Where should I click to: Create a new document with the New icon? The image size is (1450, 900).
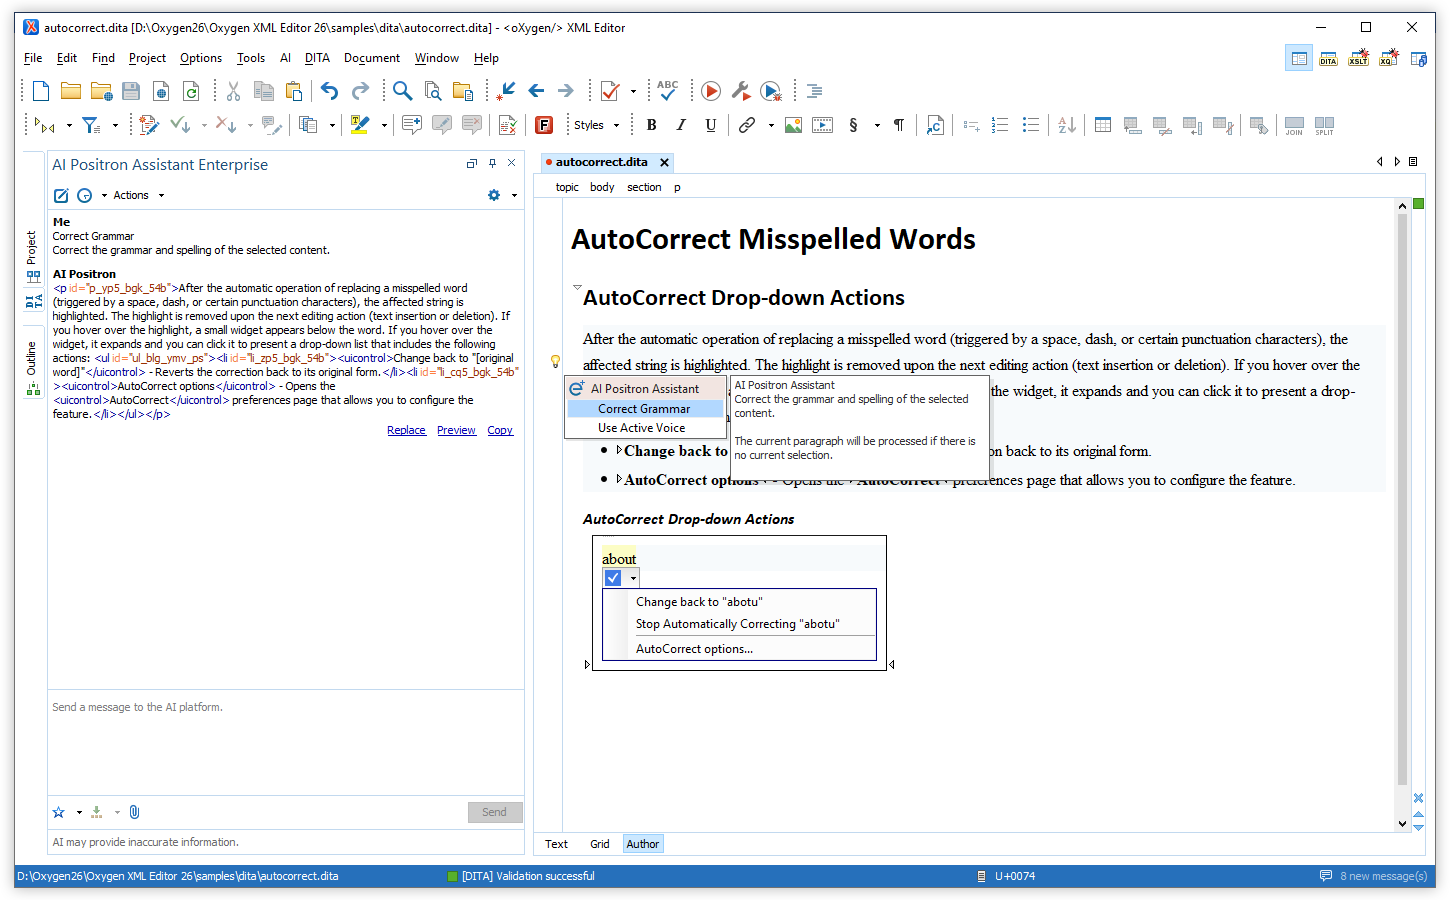(x=41, y=91)
